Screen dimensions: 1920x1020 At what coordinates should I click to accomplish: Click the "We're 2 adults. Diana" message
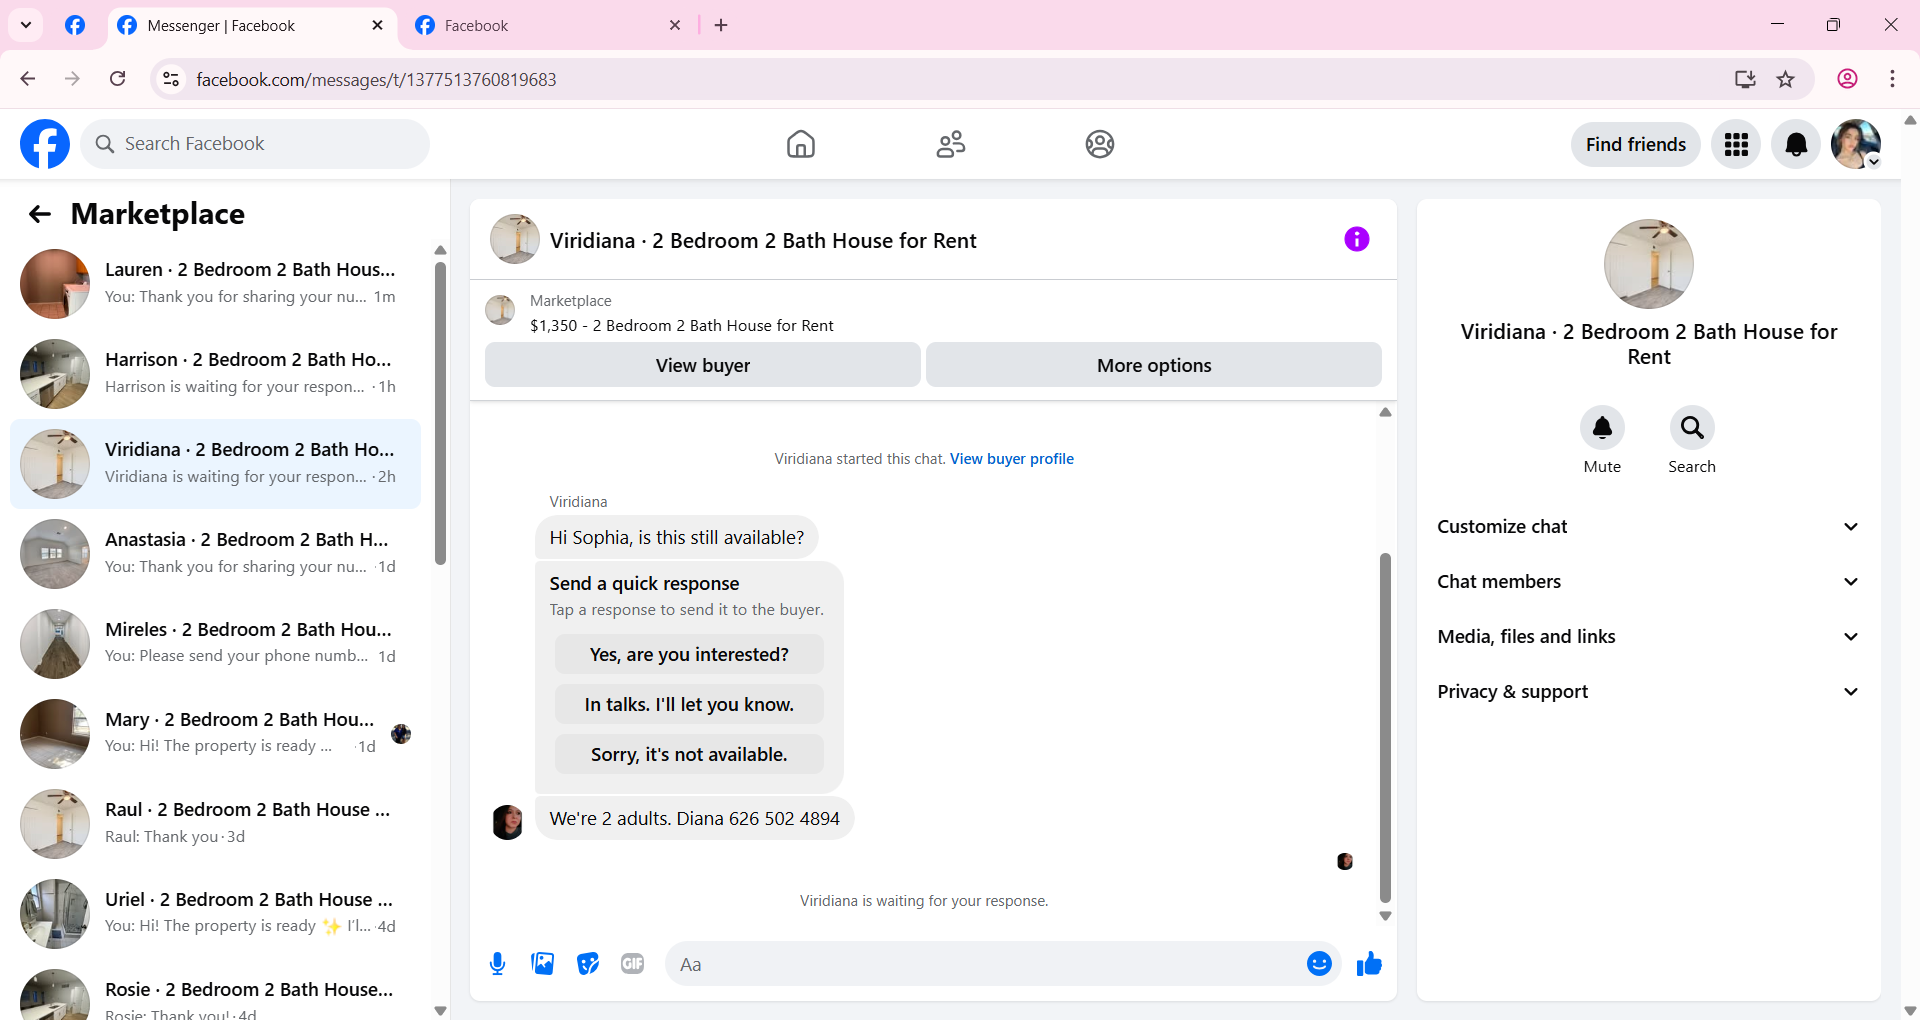point(695,818)
